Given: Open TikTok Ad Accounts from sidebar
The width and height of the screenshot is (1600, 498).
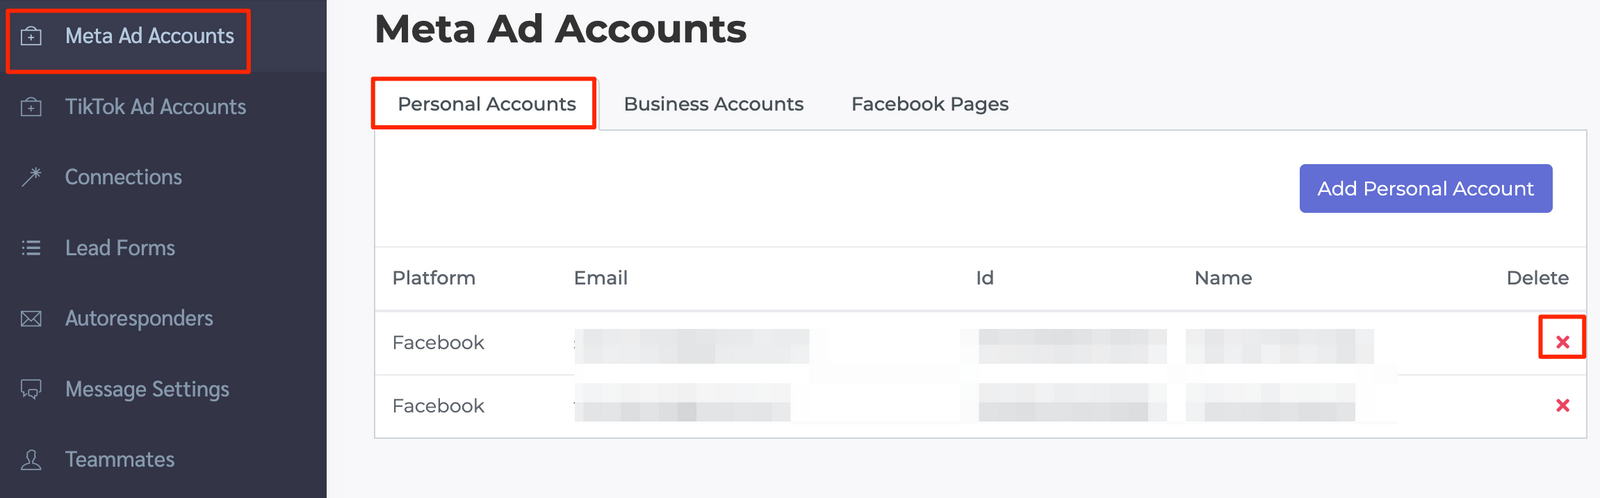Looking at the screenshot, I should (155, 107).
